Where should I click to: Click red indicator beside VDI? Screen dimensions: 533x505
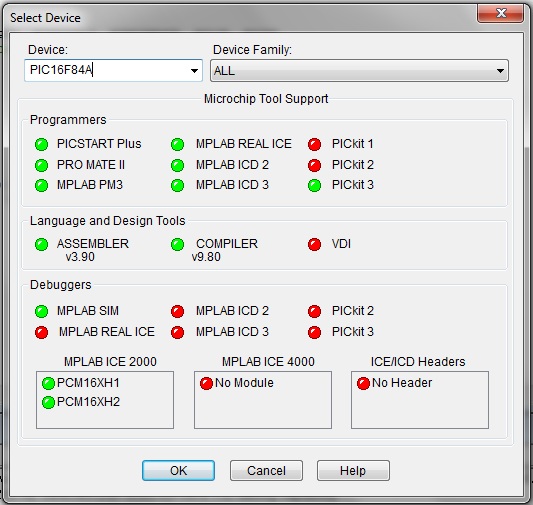pyautogui.click(x=314, y=244)
